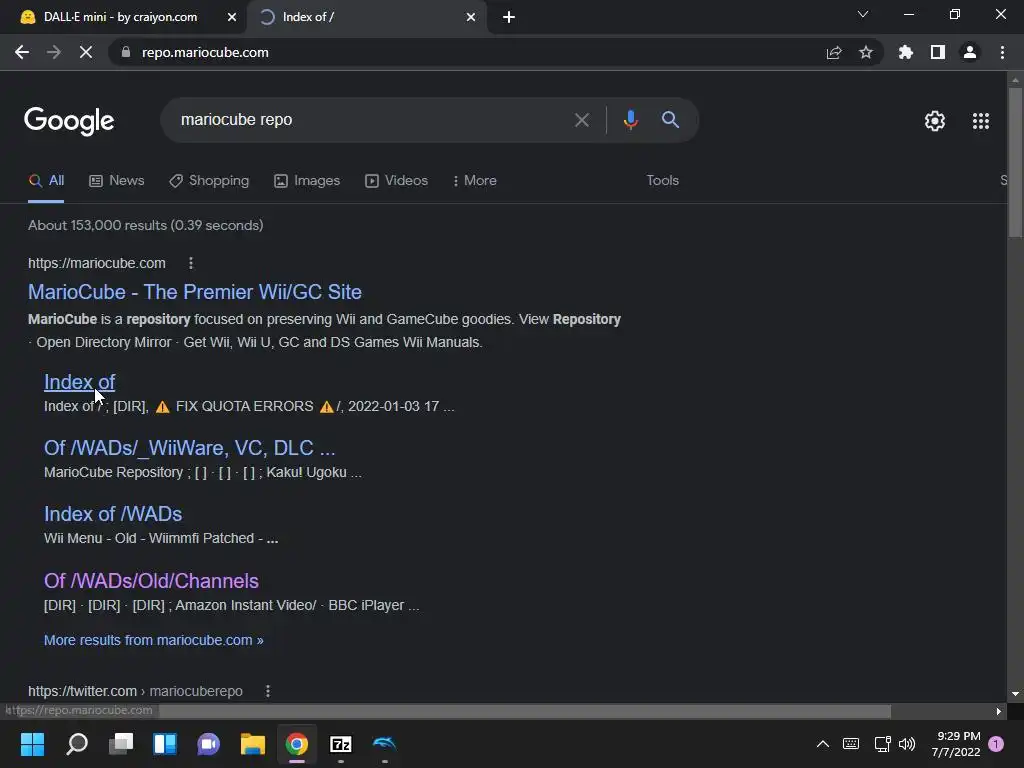Switch to 7-Zip in the taskbar

tap(341, 744)
